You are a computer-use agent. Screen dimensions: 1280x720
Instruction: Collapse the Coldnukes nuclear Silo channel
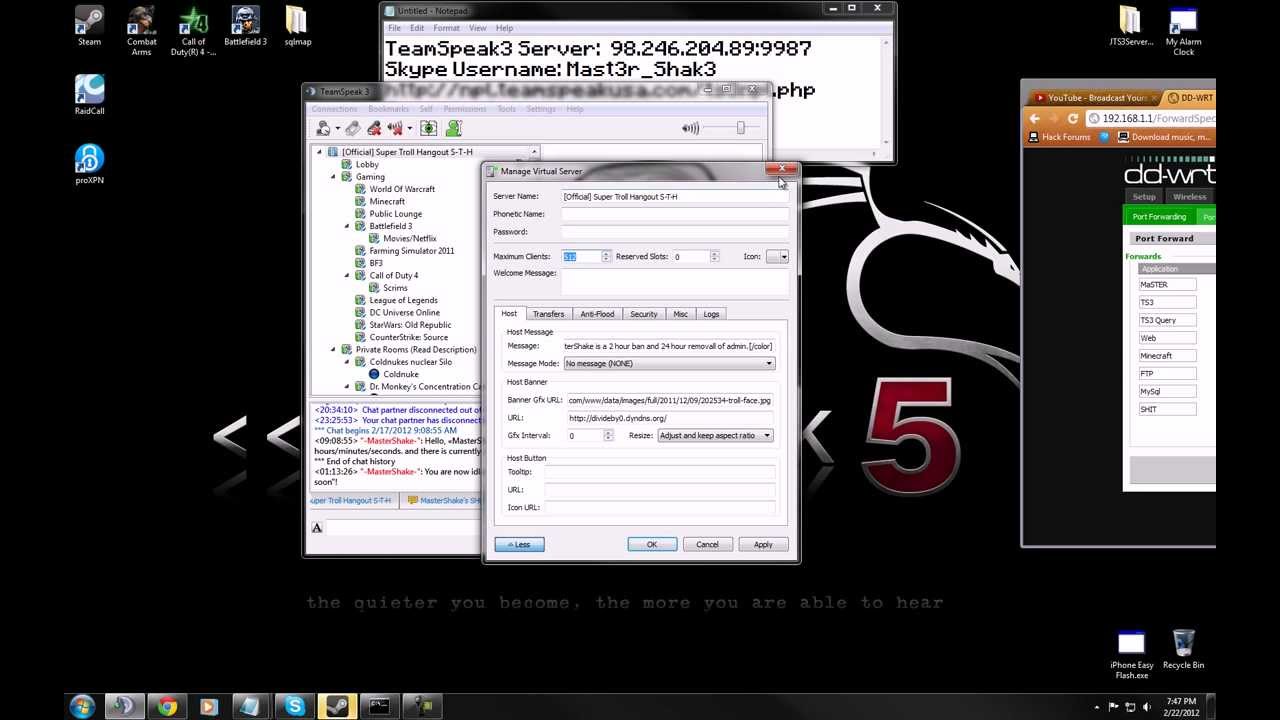pos(348,362)
